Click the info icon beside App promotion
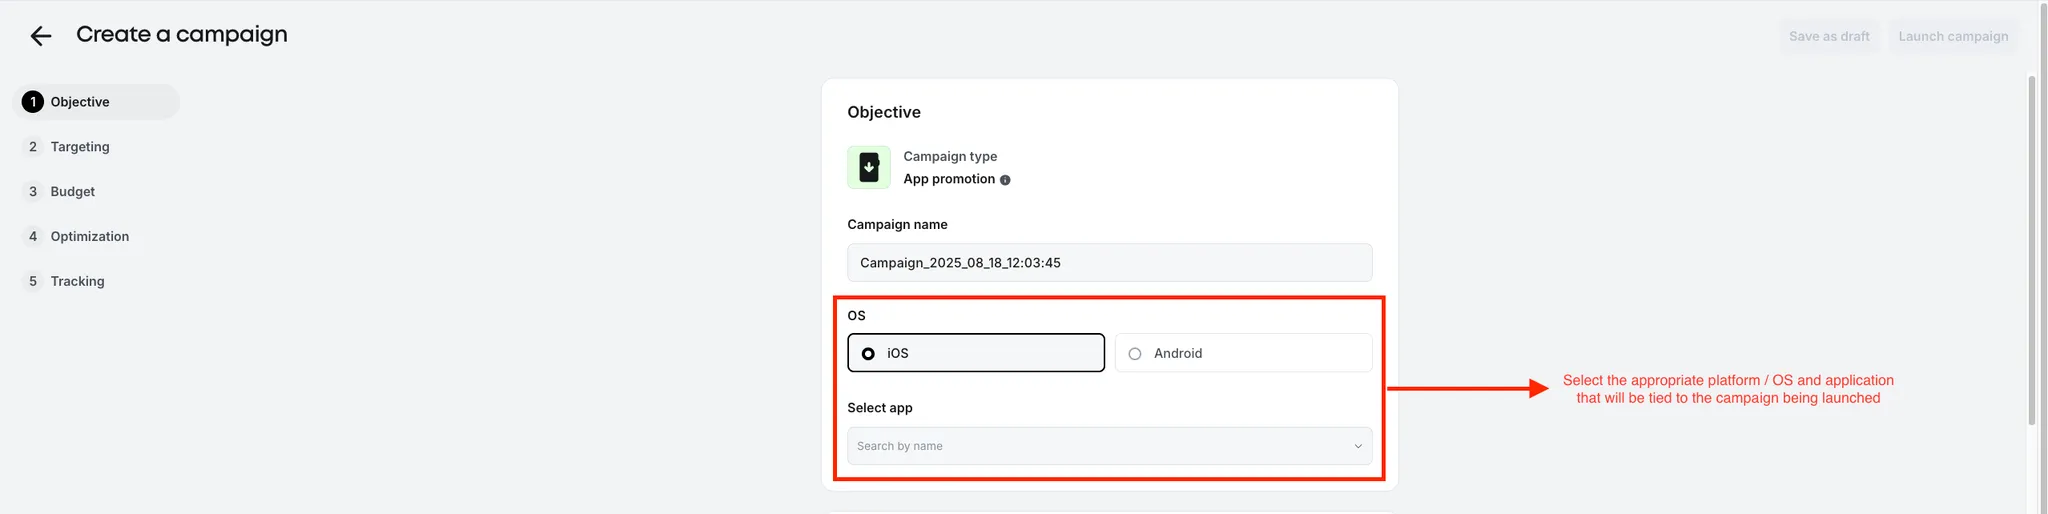The image size is (2048, 514). point(1005,180)
